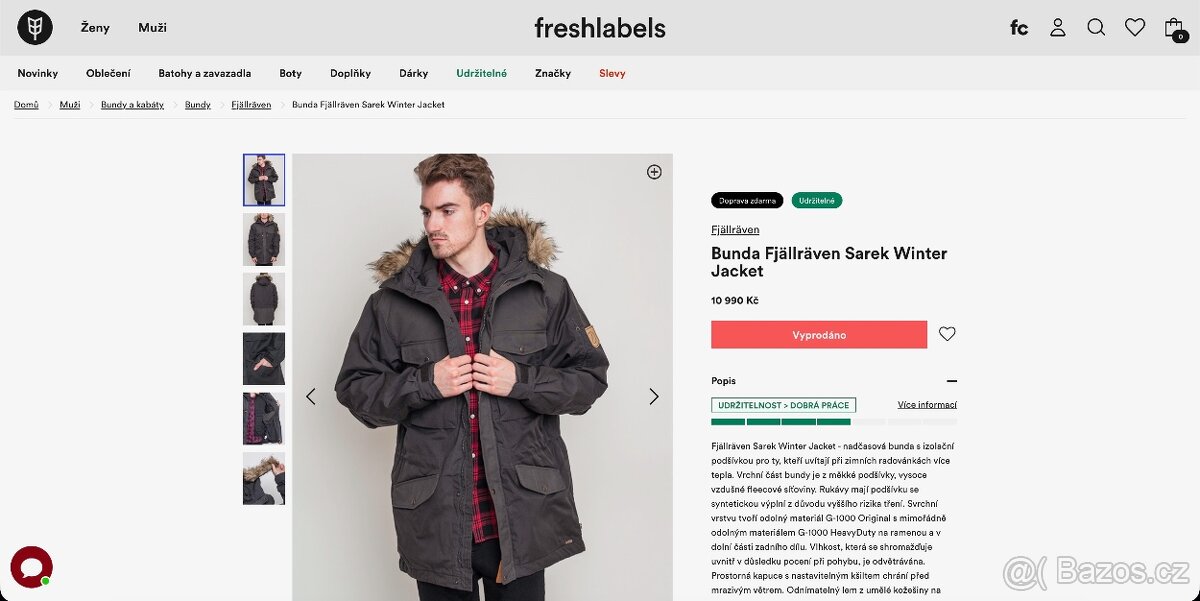
Task: Show the next photo with the right arrow
Action: [654, 396]
